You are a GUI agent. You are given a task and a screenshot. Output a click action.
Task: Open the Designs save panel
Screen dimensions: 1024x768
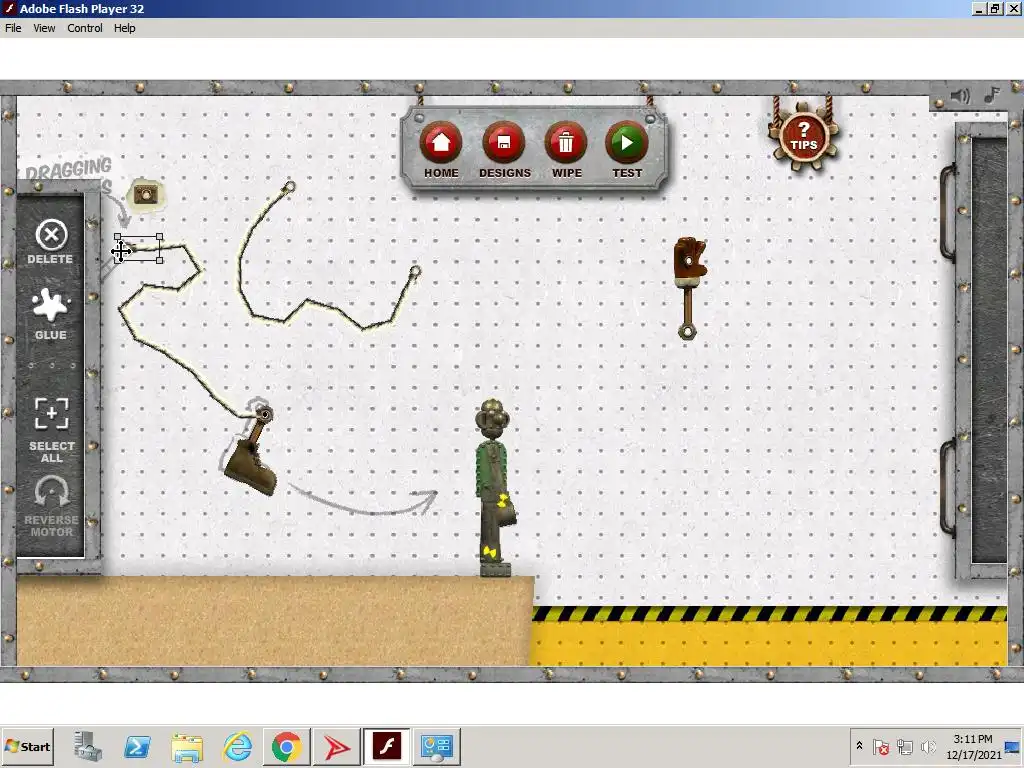pyautogui.click(x=504, y=142)
